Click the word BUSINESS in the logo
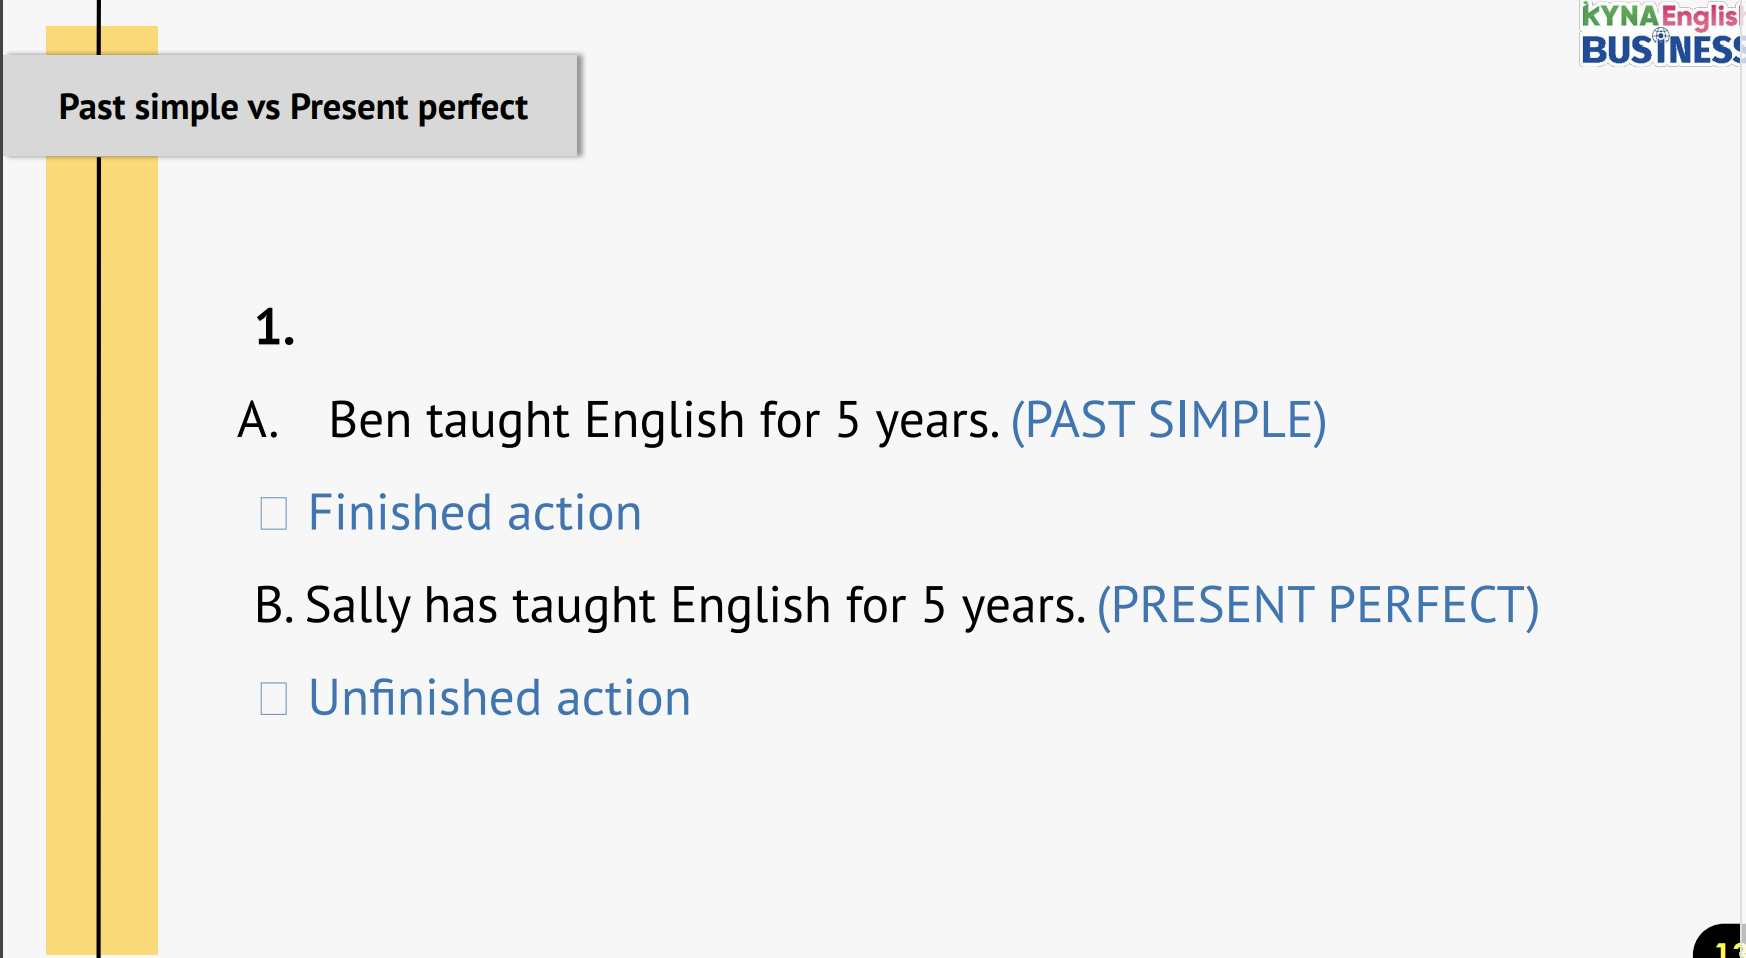Screen dimensions: 1746x958 pyautogui.click(x=1662, y=50)
